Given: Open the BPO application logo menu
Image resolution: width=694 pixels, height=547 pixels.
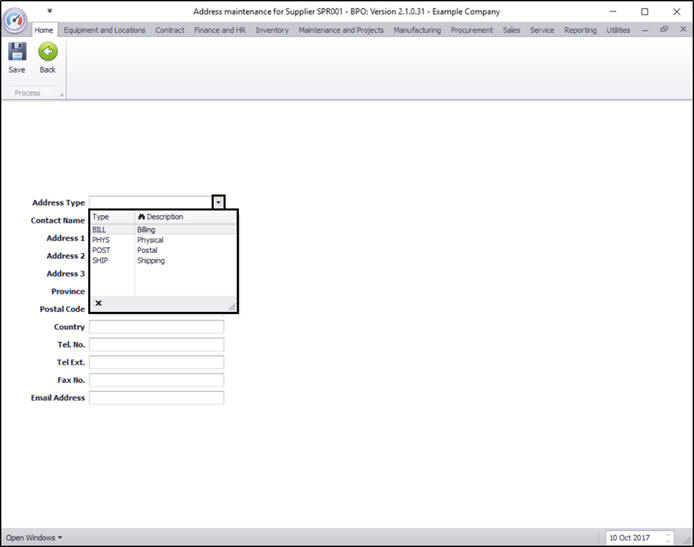Looking at the screenshot, I should tap(15, 20).
